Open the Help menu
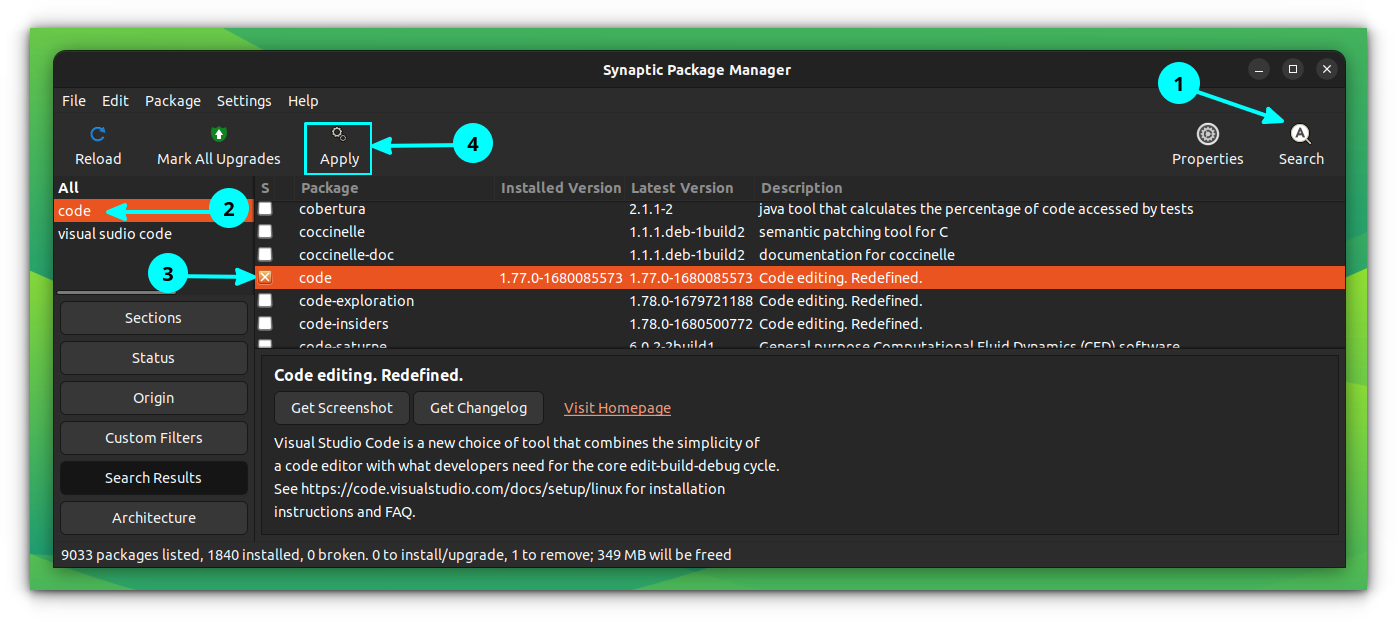This screenshot has width=1397, height=622. [303, 101]
